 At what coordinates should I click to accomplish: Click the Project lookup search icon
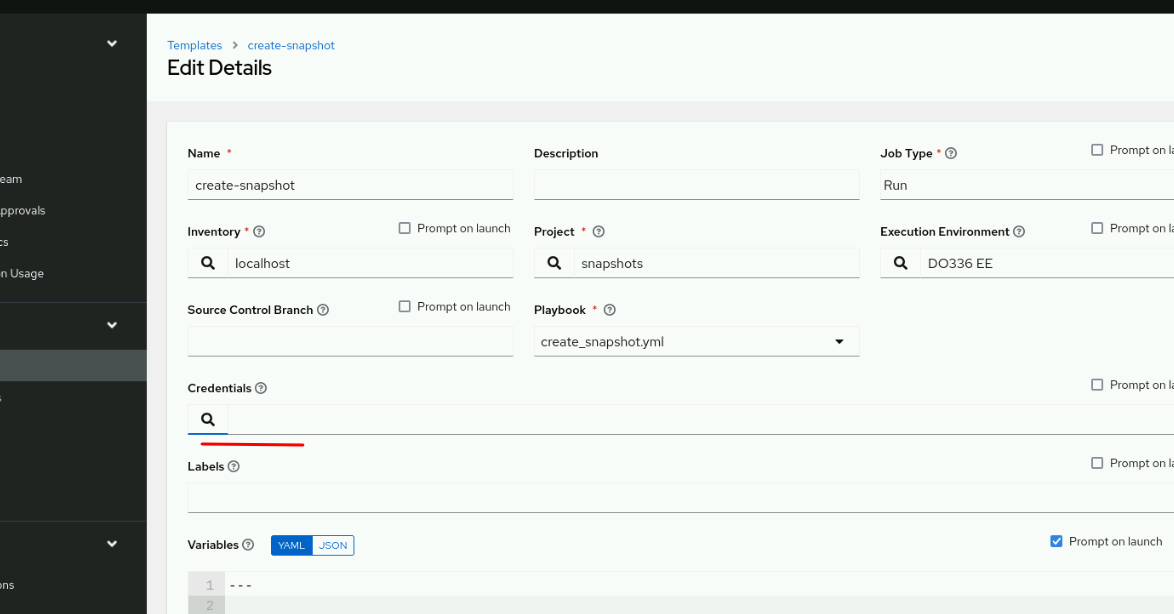click(554, 263)
